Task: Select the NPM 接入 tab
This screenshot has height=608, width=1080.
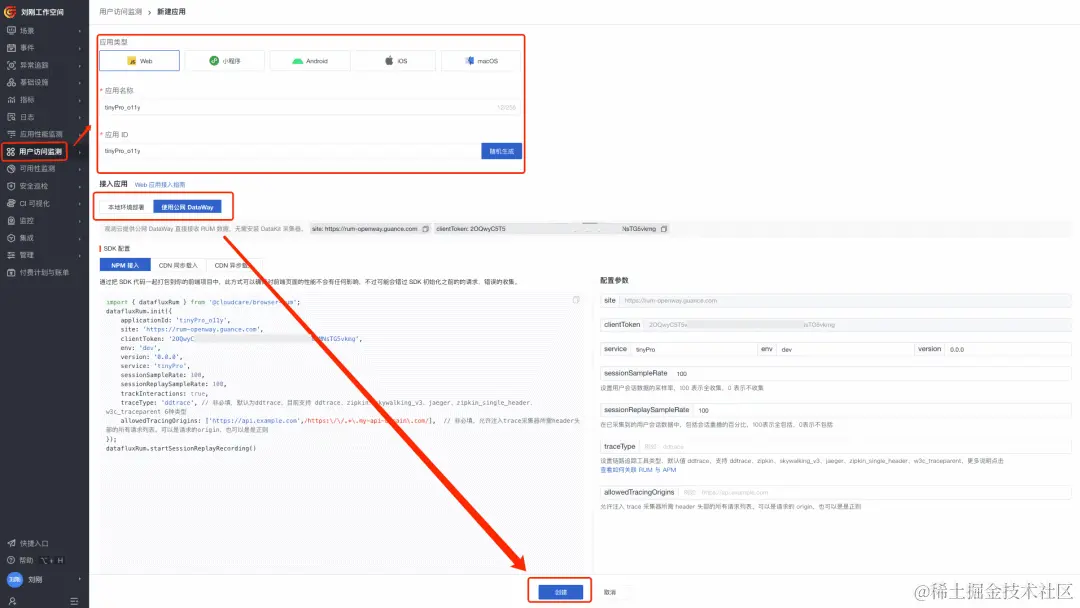Action: pyautogui.click(x=125, y=265)
